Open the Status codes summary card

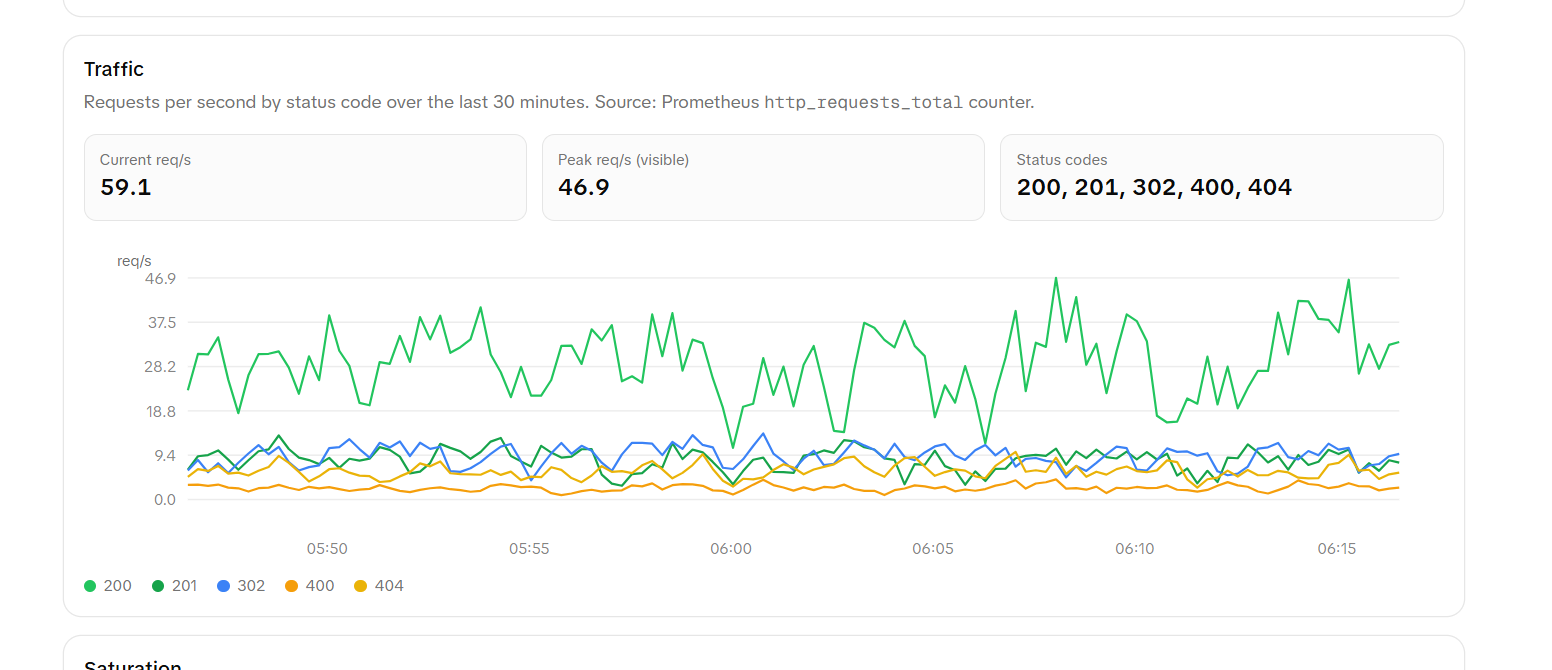(1221, 177)
